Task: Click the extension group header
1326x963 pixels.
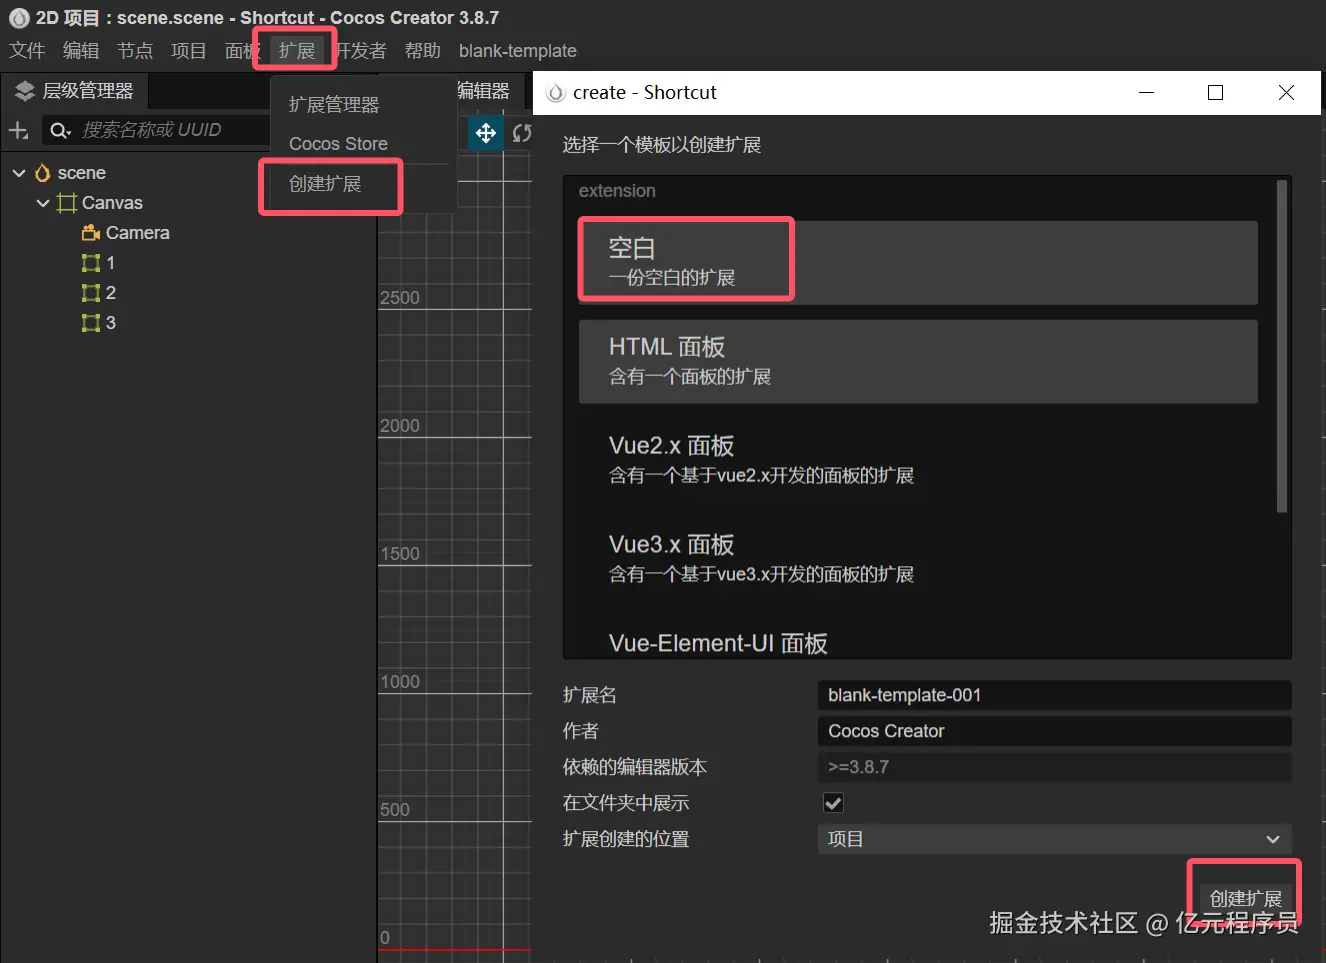Action: 617,191
